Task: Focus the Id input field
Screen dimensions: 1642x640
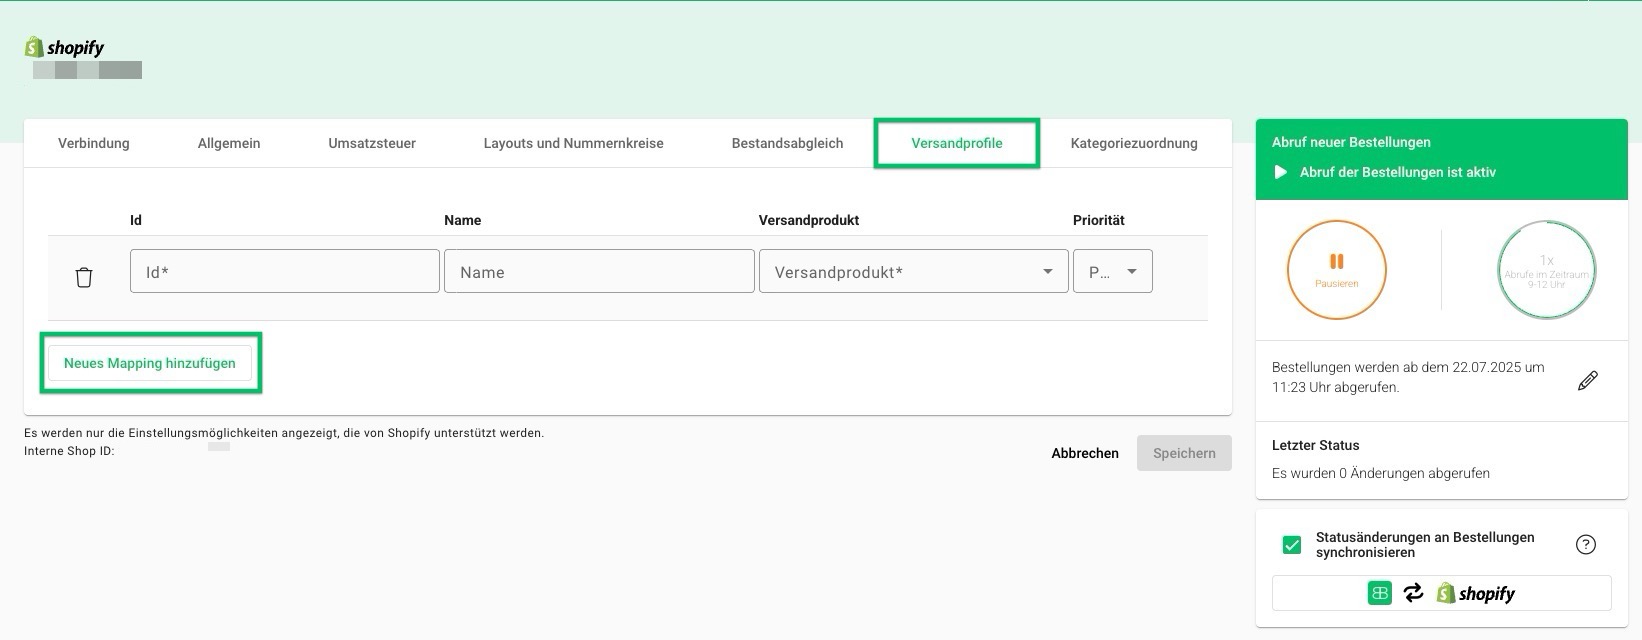Action: pyautogui.click(x=285, y=271)
